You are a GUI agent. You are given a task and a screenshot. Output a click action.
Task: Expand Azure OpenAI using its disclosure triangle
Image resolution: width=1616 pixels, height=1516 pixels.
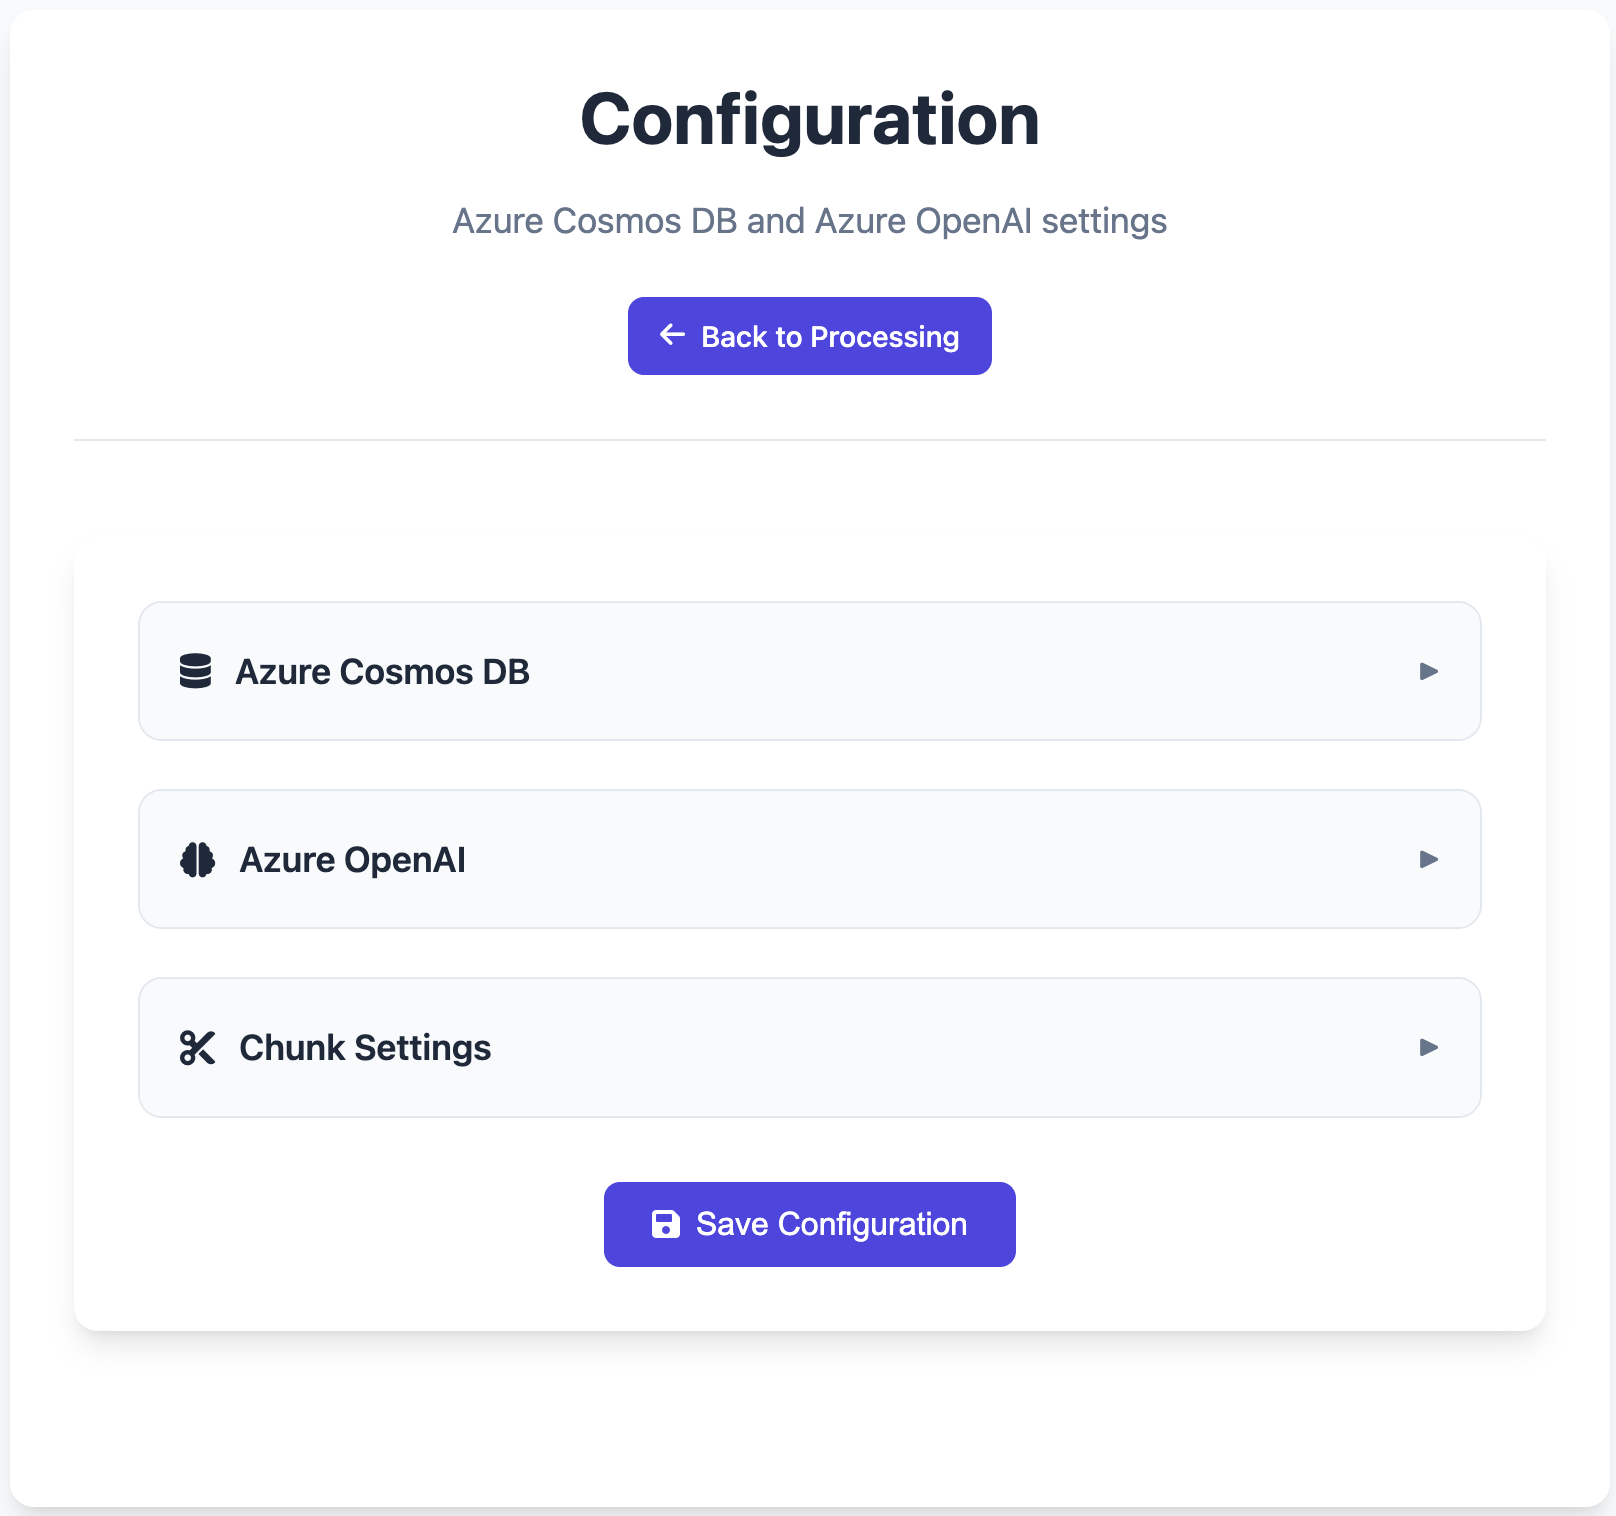pos(1429,859)
